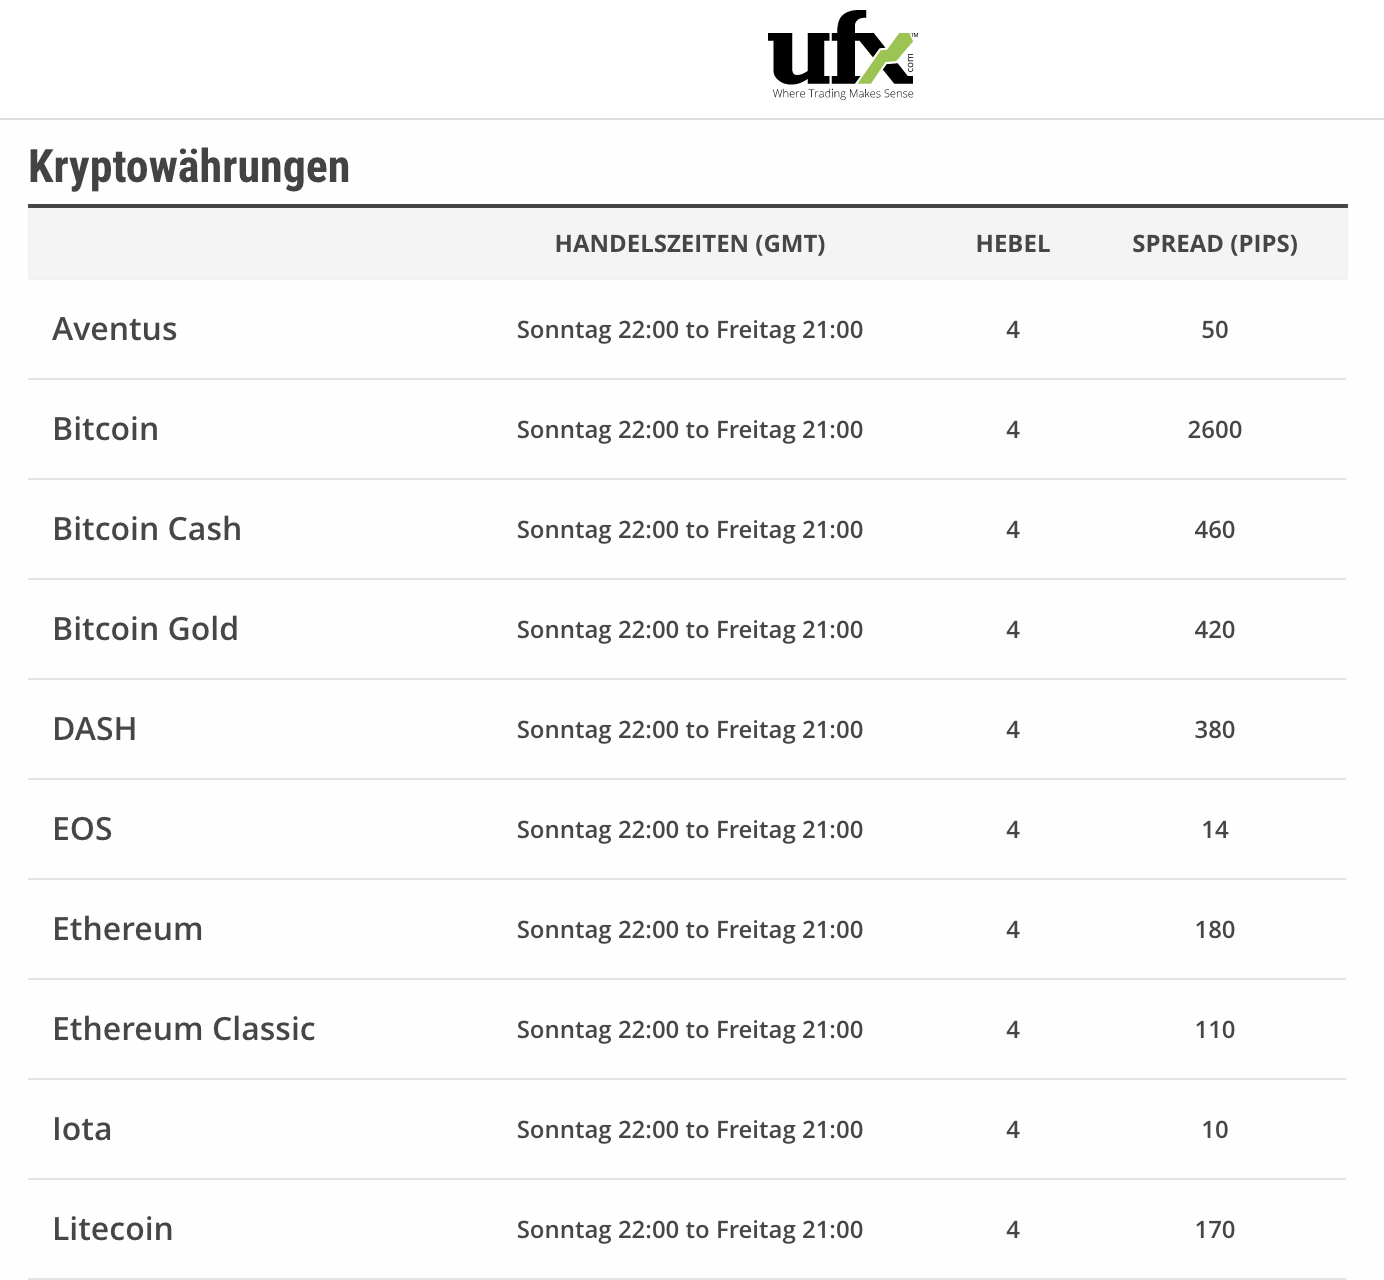Click the UFX logo at the top
The height and width of the screenshot is (1280, 1384).
coord(842,56)
